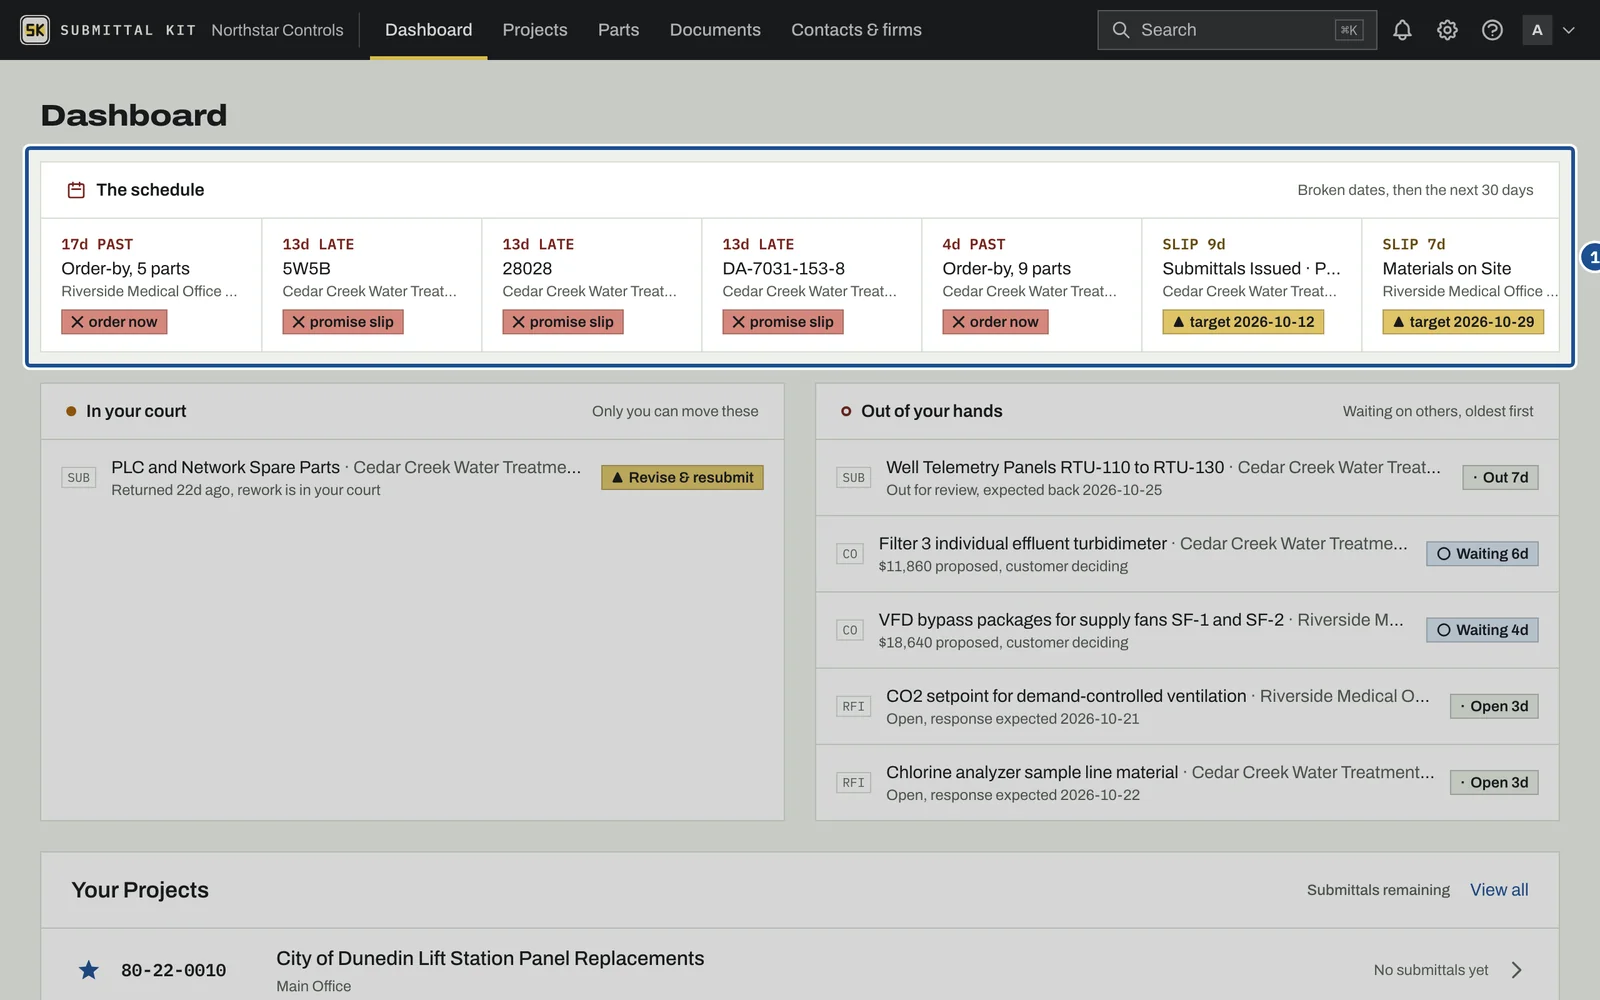1600x1000 pixels.
Task: Click the Revise & resubmit button
Action: tap(682, 478)
